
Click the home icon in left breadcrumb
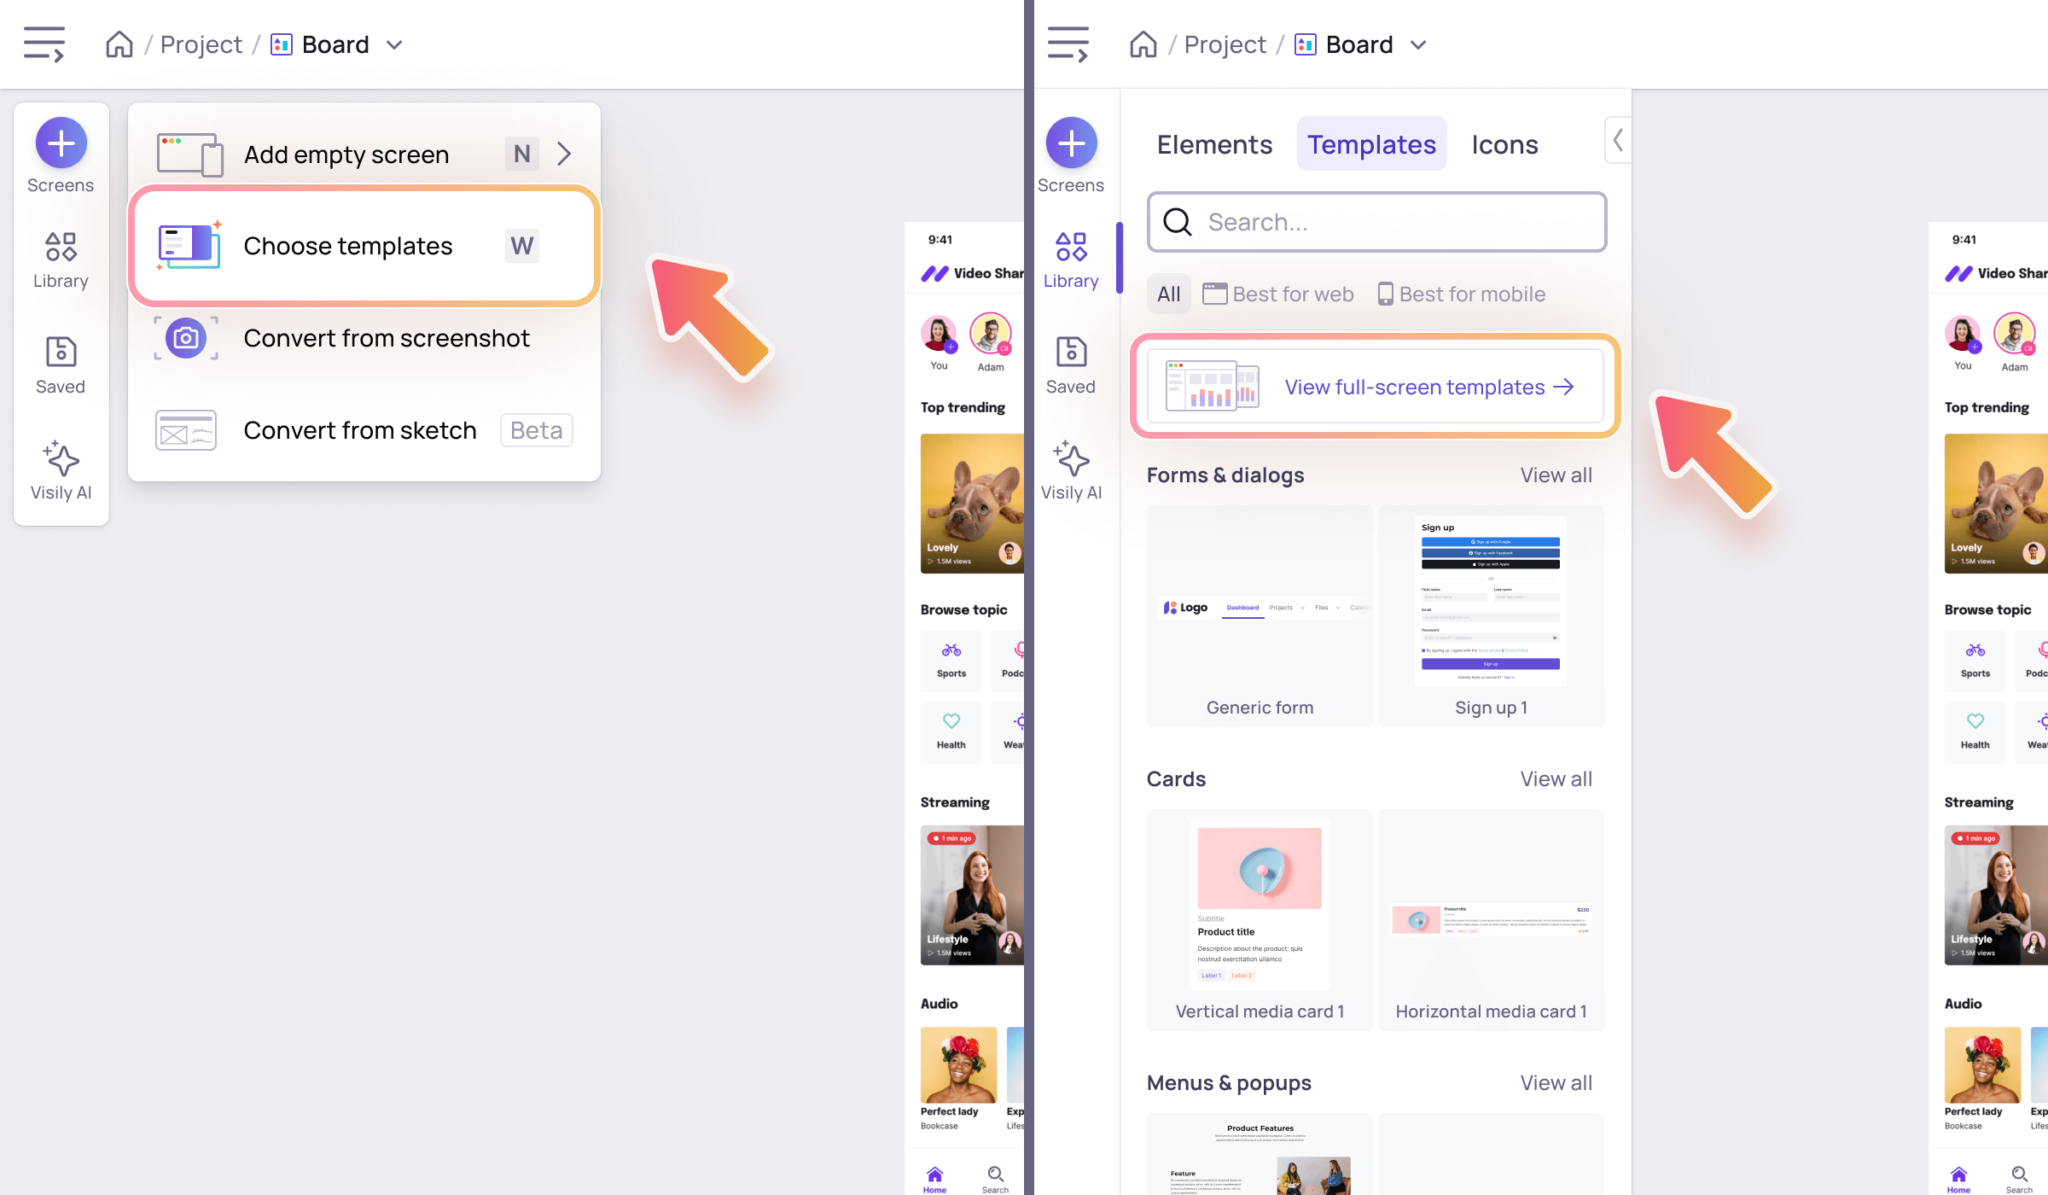click(x=119, y=45)
